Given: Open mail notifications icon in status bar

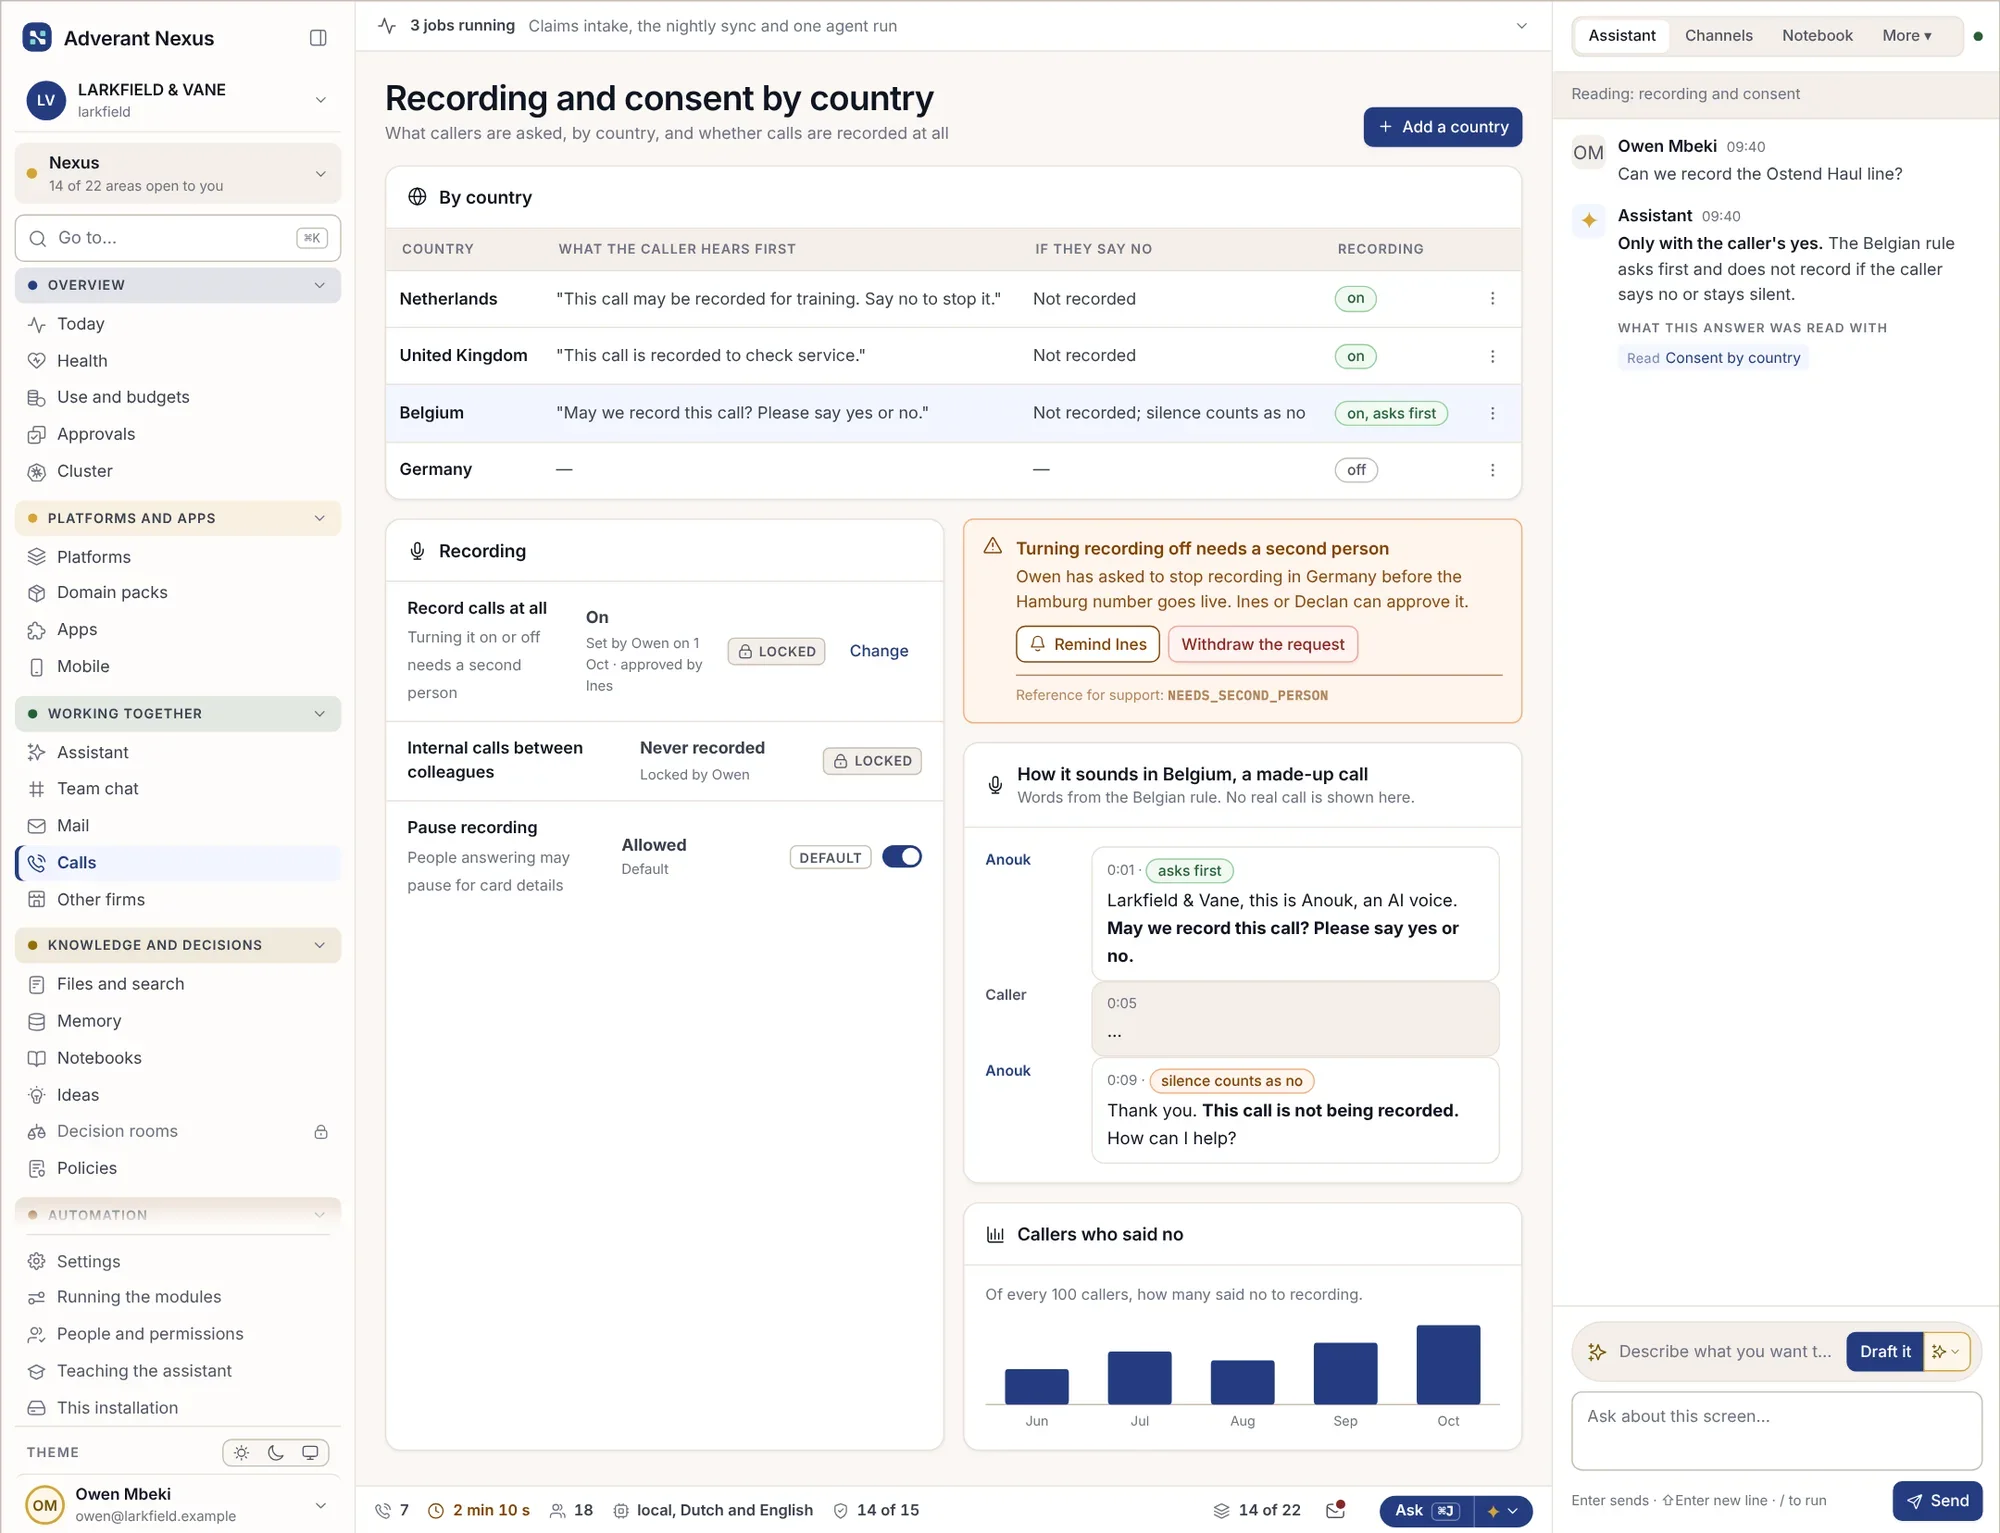Looking at the screenshot, I should tap(1336, 1510).
